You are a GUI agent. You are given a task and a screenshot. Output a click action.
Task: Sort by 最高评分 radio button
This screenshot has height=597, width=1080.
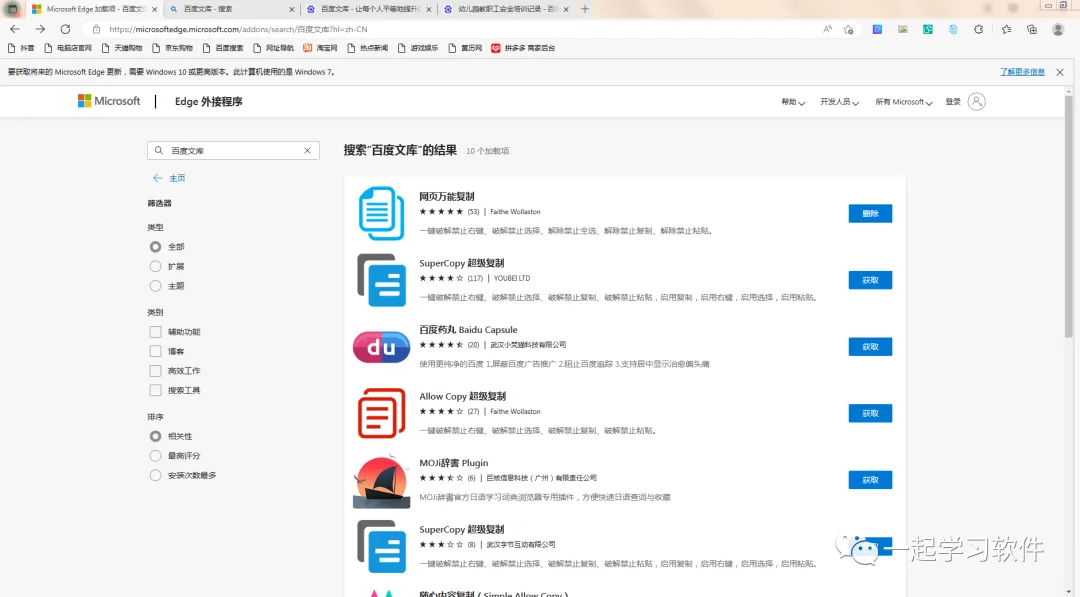(x=156, y=456)
